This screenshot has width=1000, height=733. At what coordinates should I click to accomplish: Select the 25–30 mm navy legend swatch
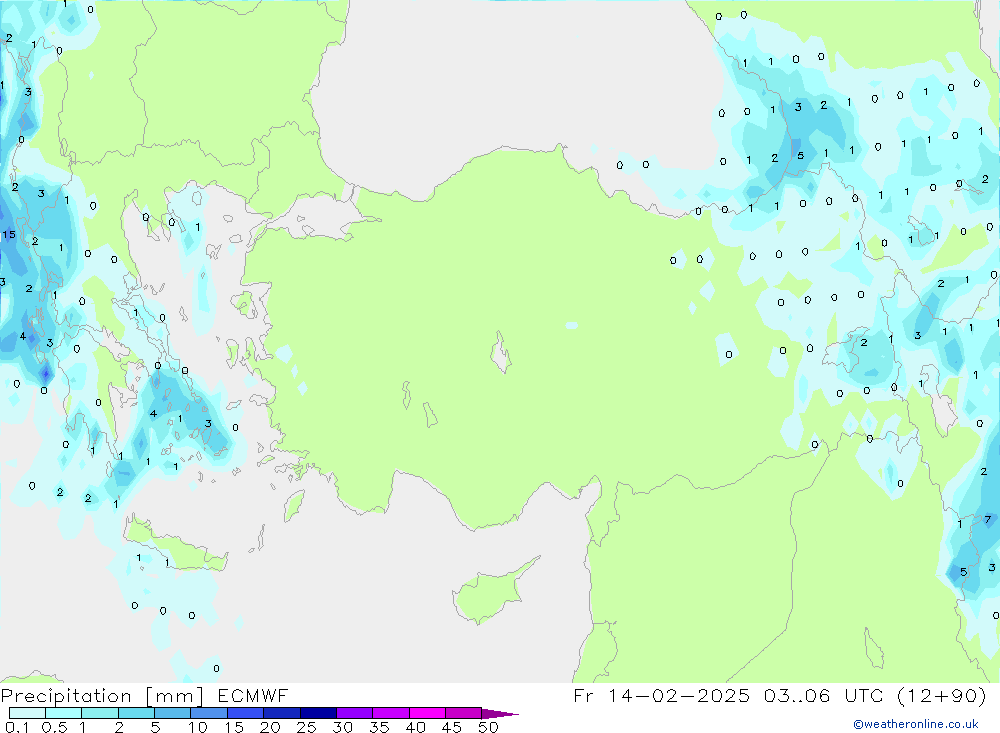318,713
